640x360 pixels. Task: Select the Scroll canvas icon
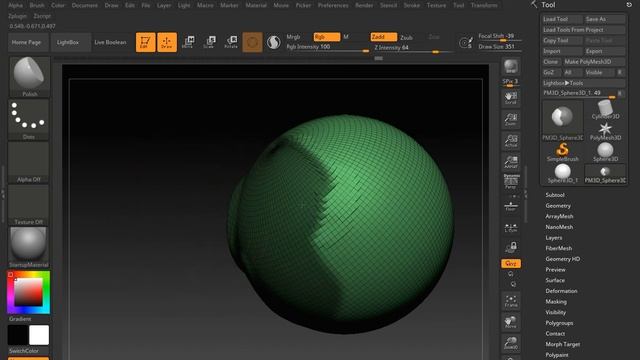click(511, 98)
